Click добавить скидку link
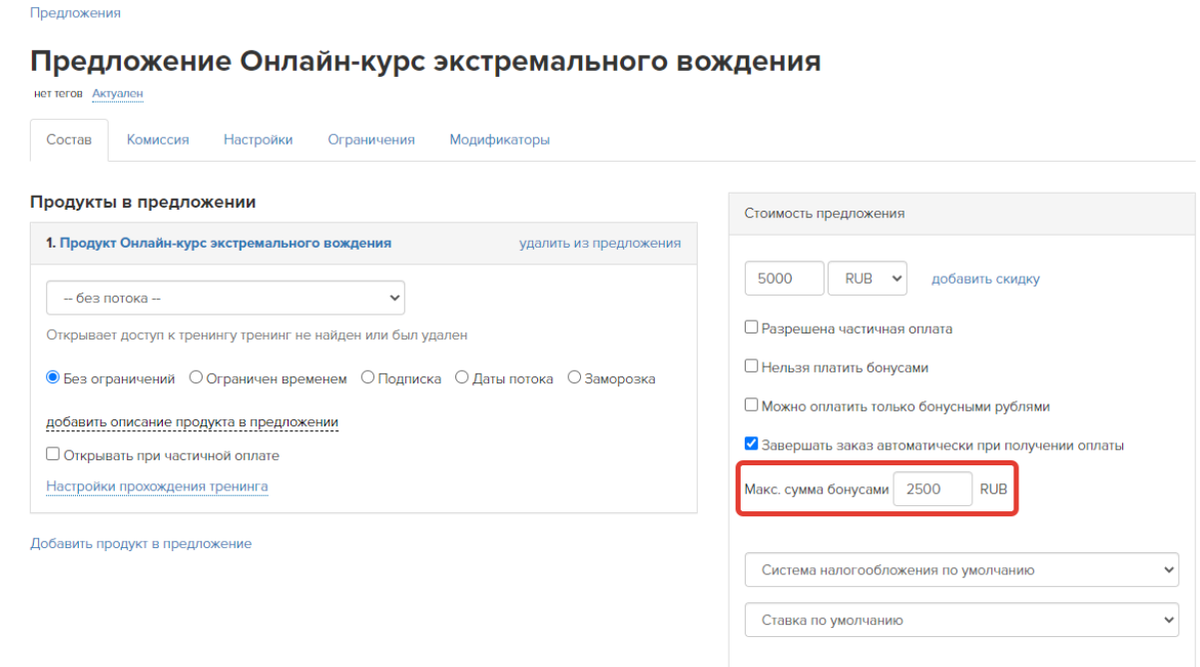This screenshot has height=667, width=1200. 985,279
